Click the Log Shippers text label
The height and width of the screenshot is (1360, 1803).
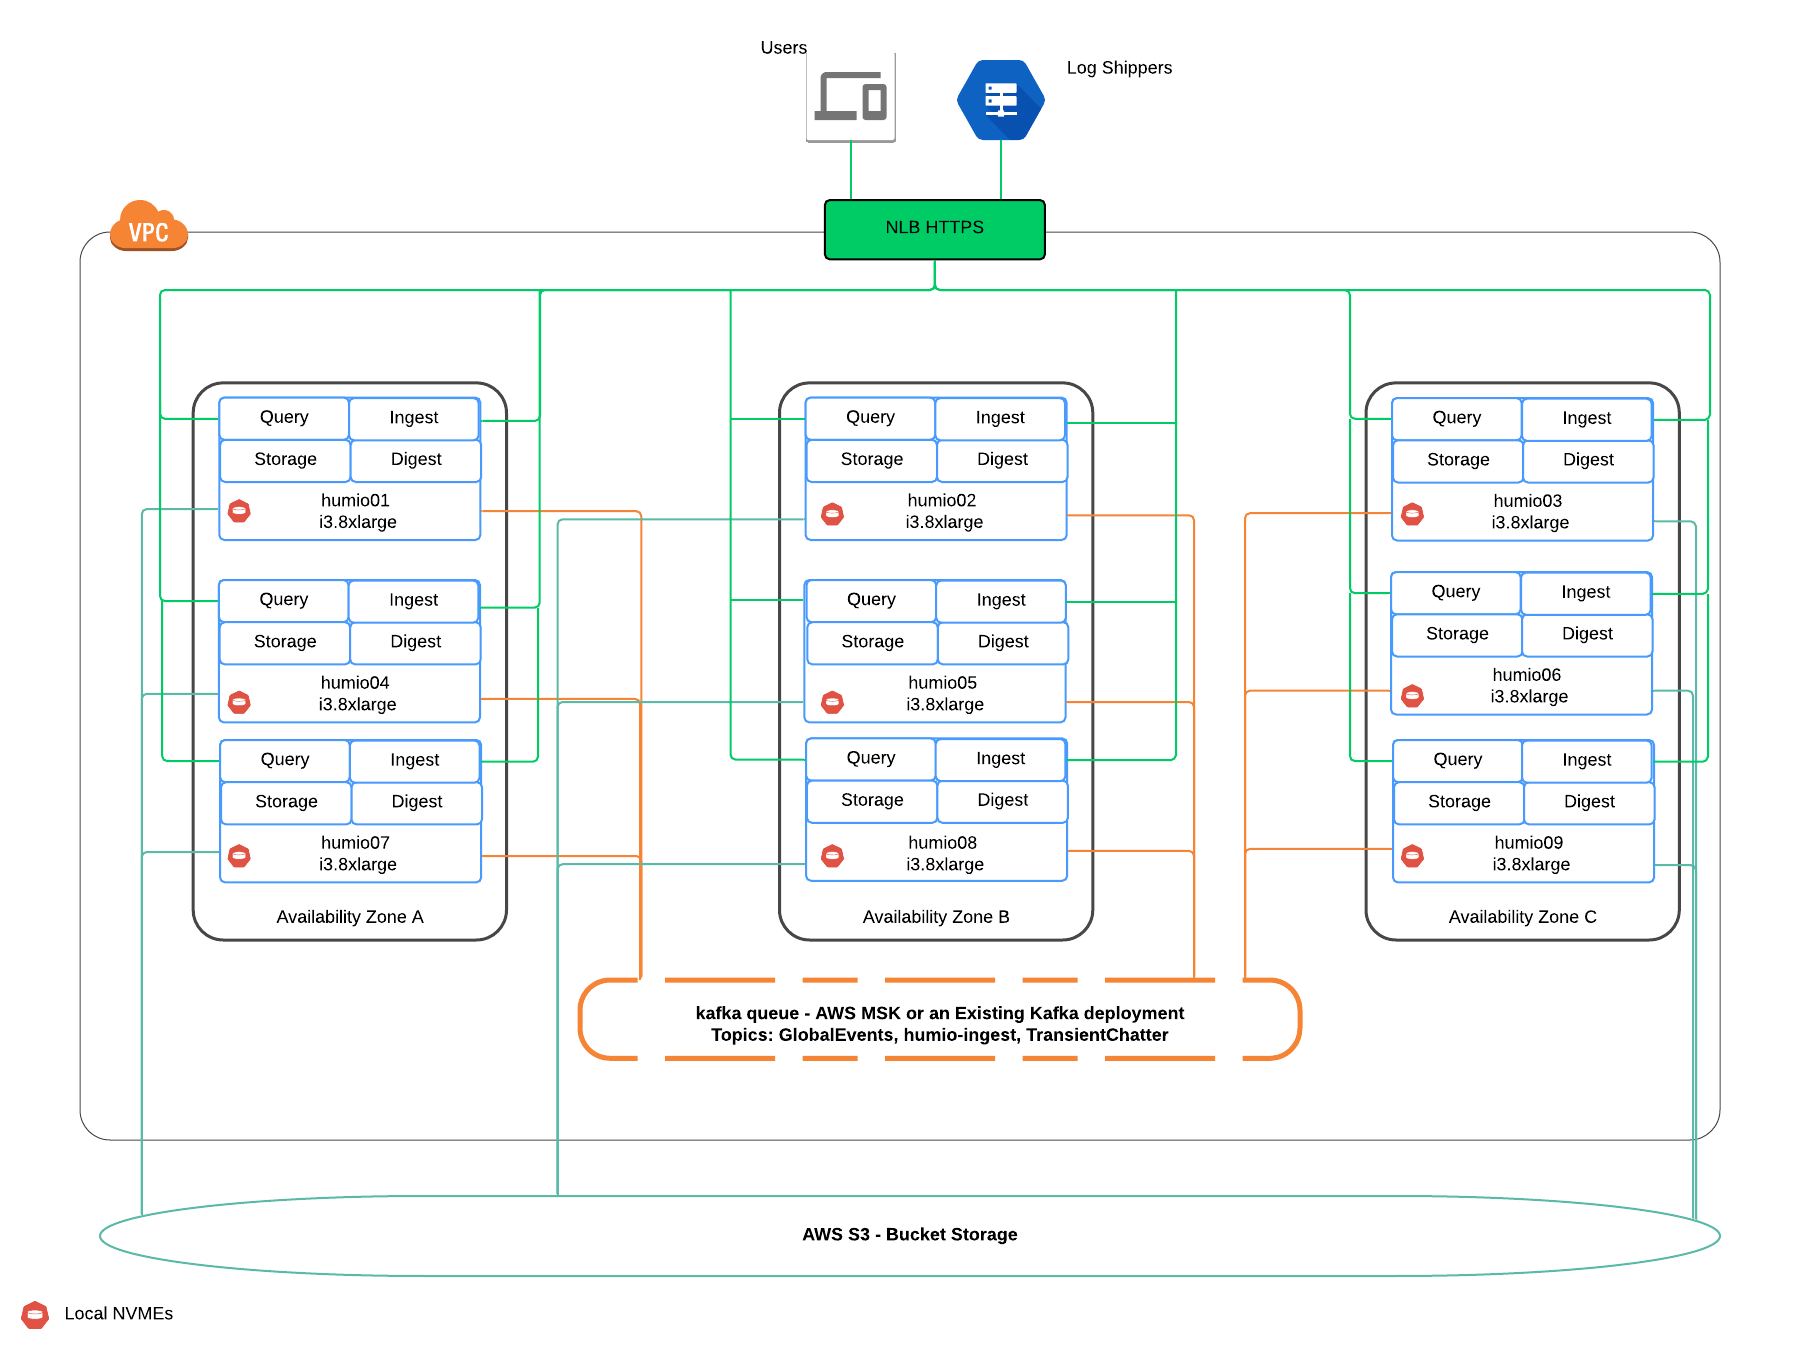pyautogui.click(x=1119, y=68)
